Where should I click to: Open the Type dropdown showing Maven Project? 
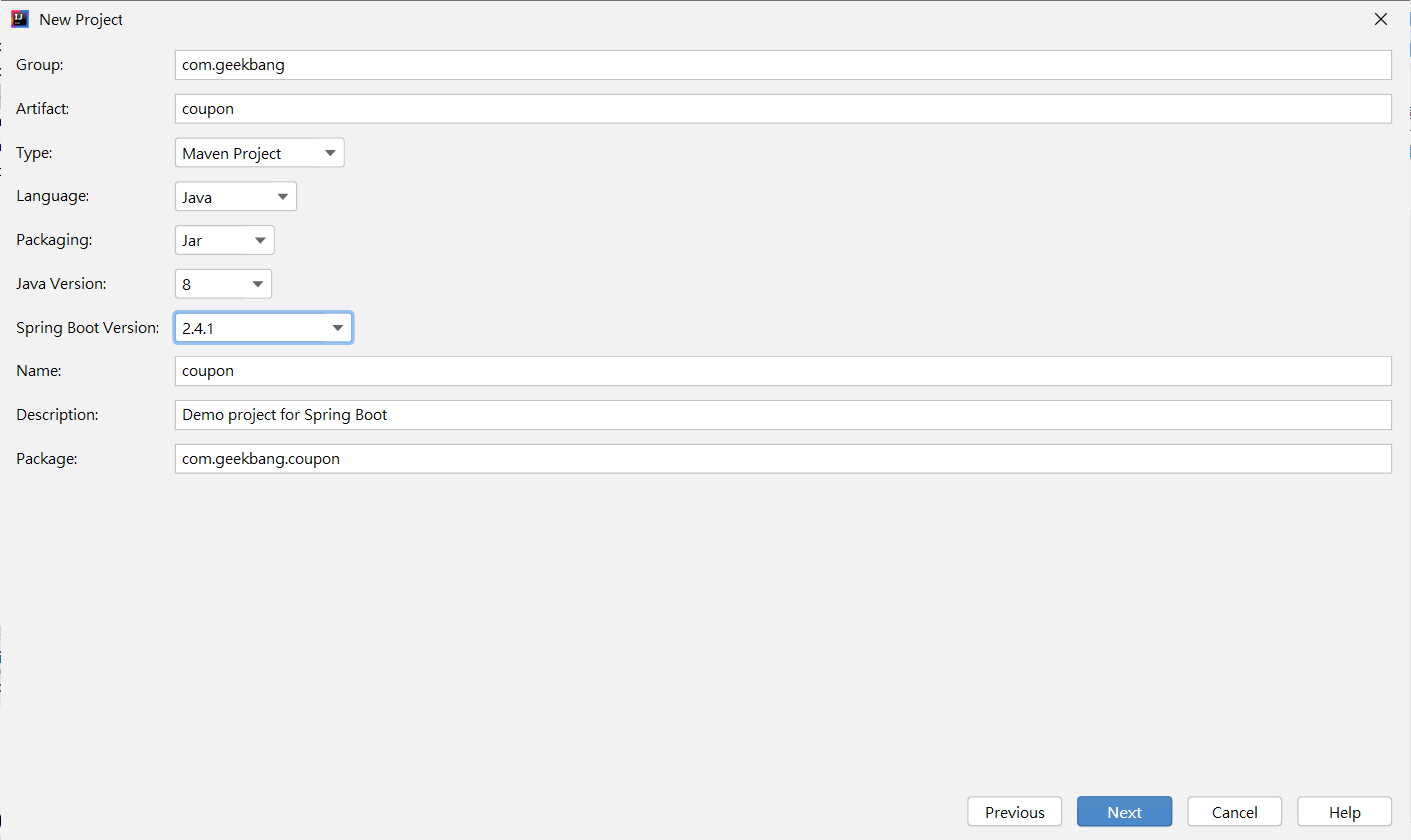260,153
